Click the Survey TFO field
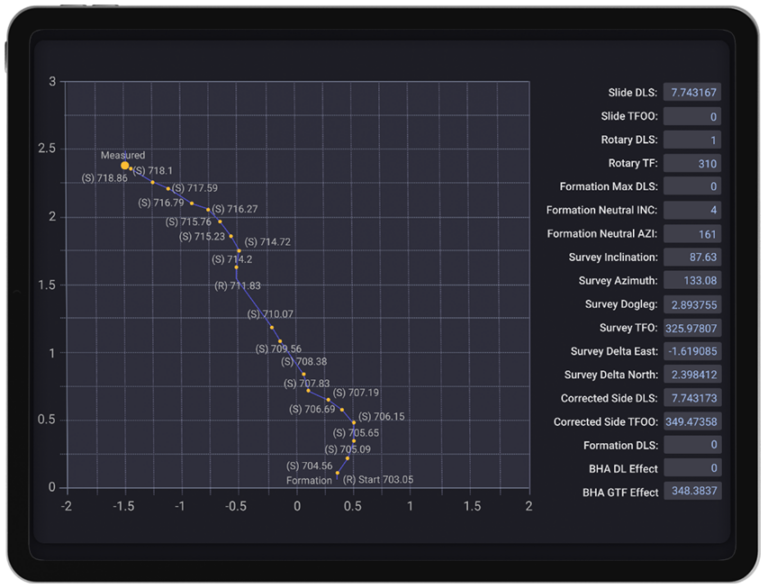 [x=692, y=328]
